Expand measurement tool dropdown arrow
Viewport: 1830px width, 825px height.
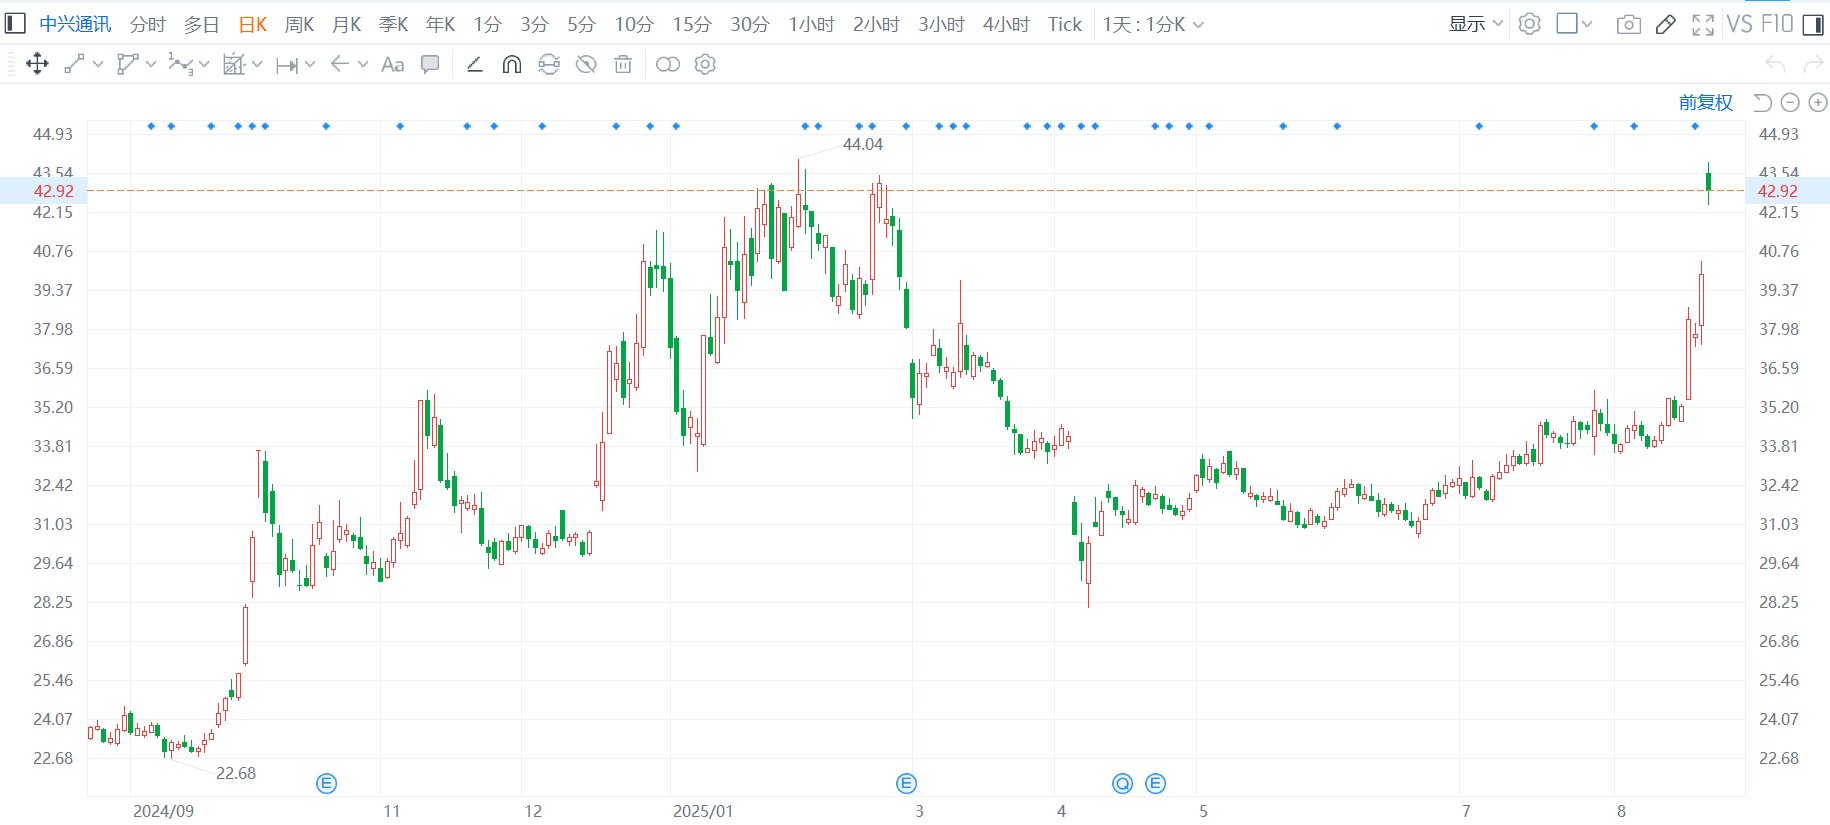(257, 64)
